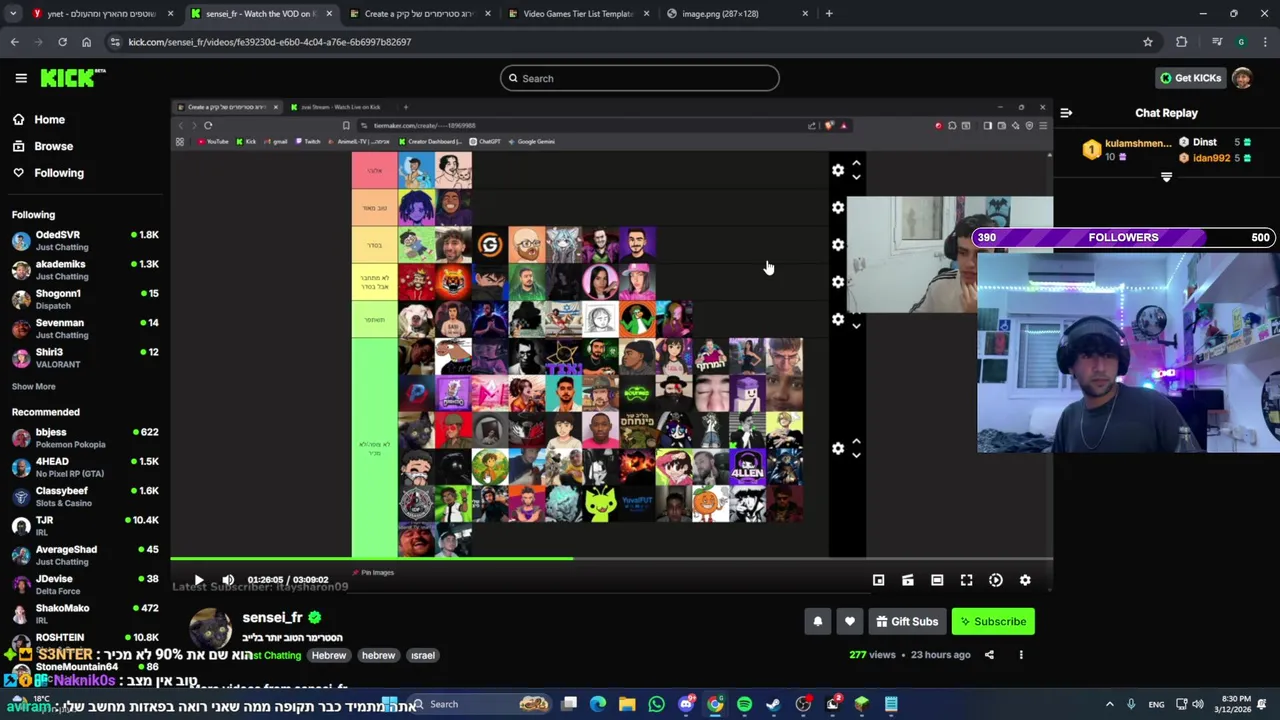
Task: Focus the Kick search field
Action: (640, 78)
